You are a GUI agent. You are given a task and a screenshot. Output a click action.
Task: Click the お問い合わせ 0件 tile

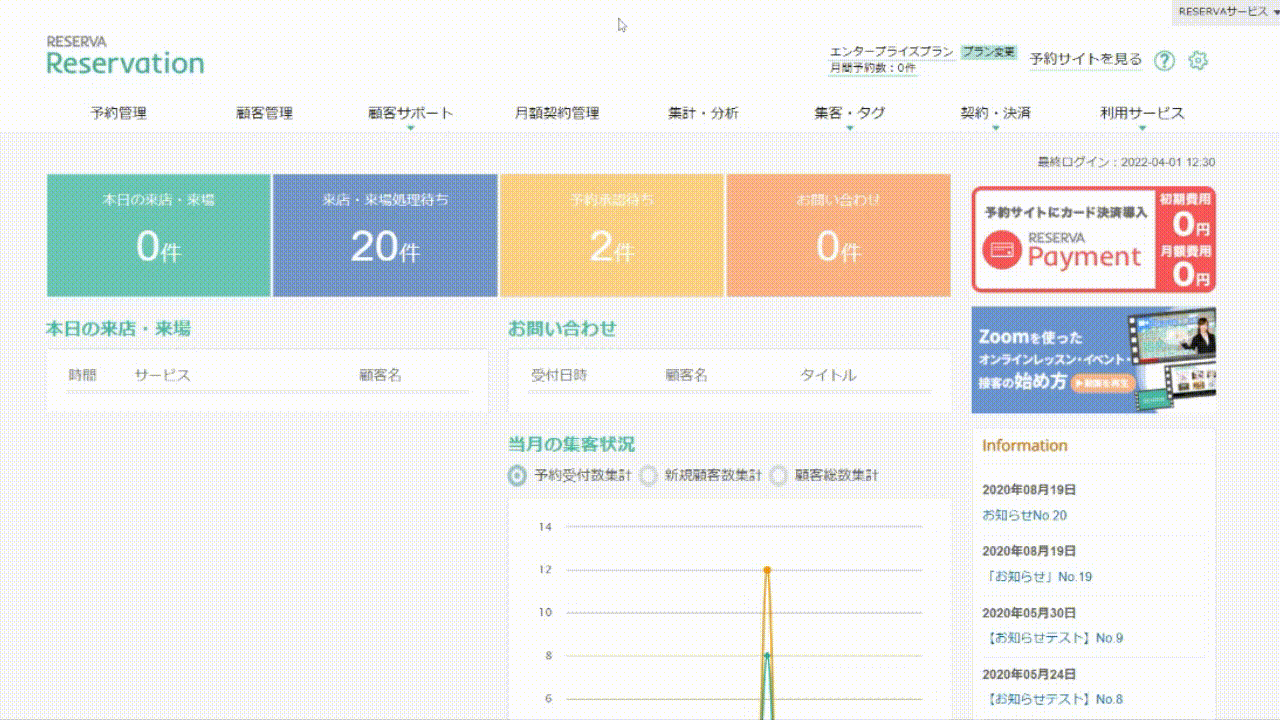click(839, 235)
